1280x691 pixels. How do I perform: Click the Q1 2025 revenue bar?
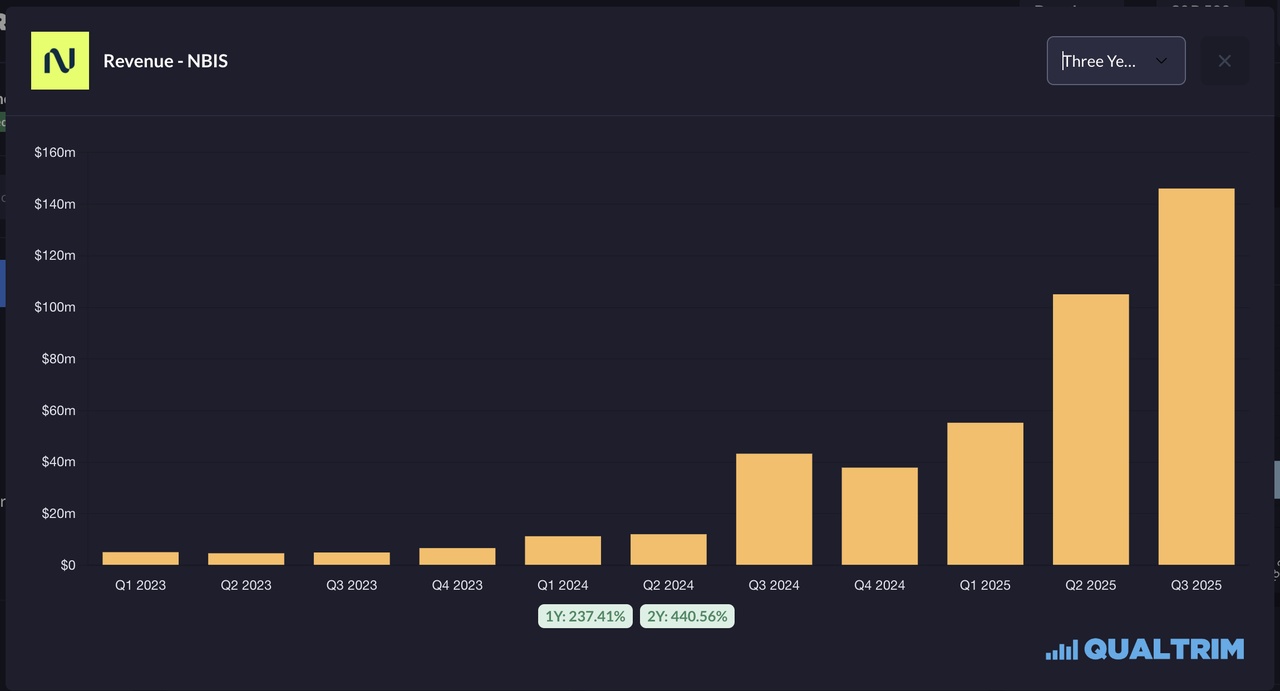pos(985,493)
